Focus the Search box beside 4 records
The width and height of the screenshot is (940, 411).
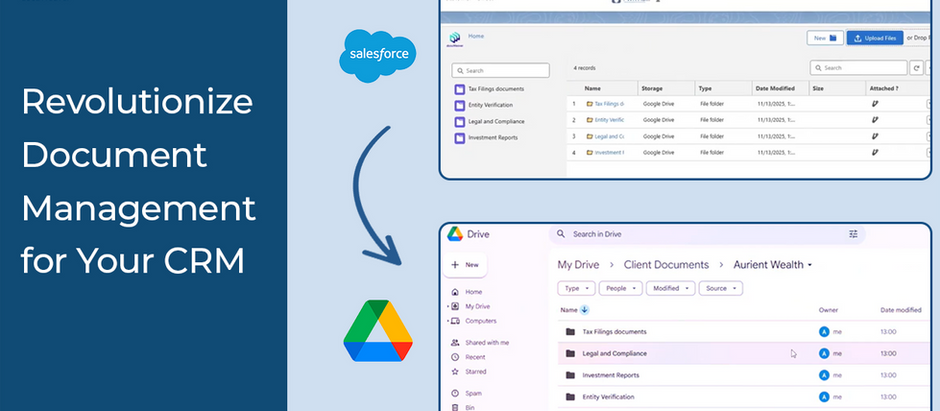[858, 68]
